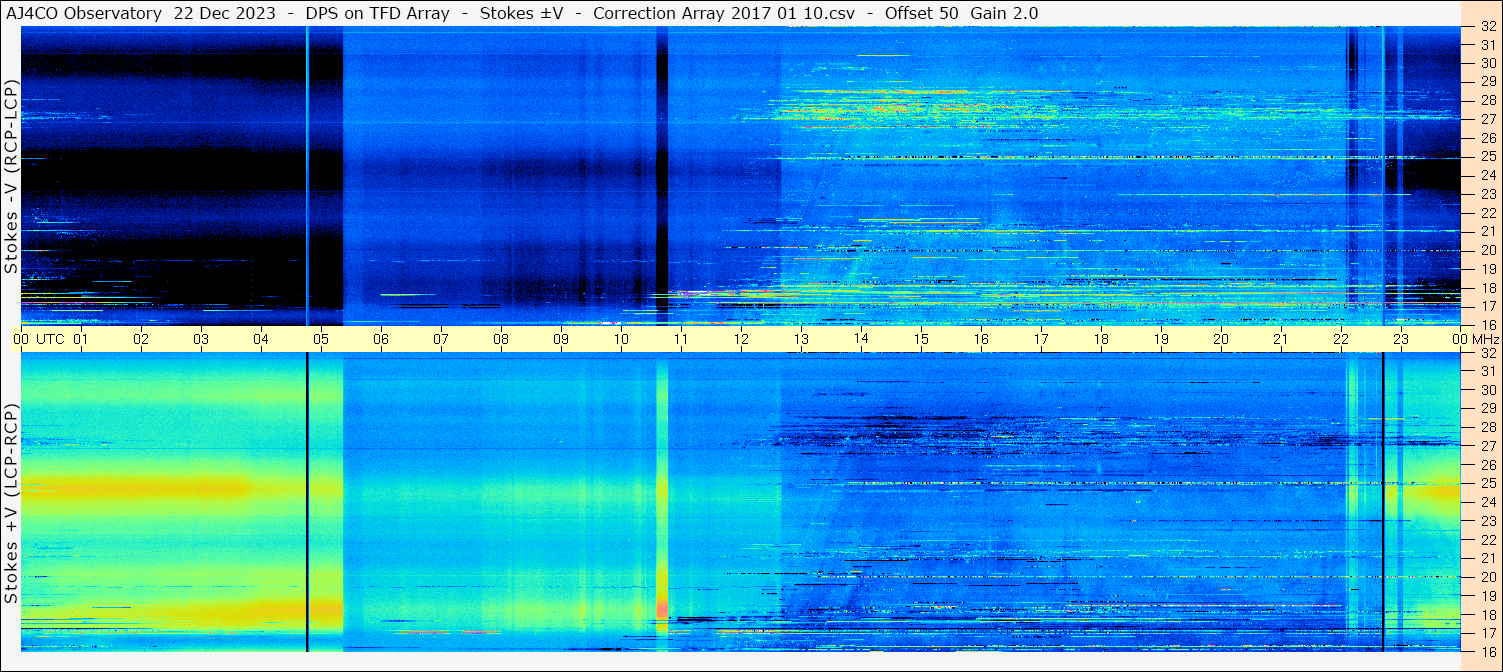Click the 28 frequency tick of Stokes -V panel
Viewport: 1503px width, 672px height.
(x=1487, y=100)
